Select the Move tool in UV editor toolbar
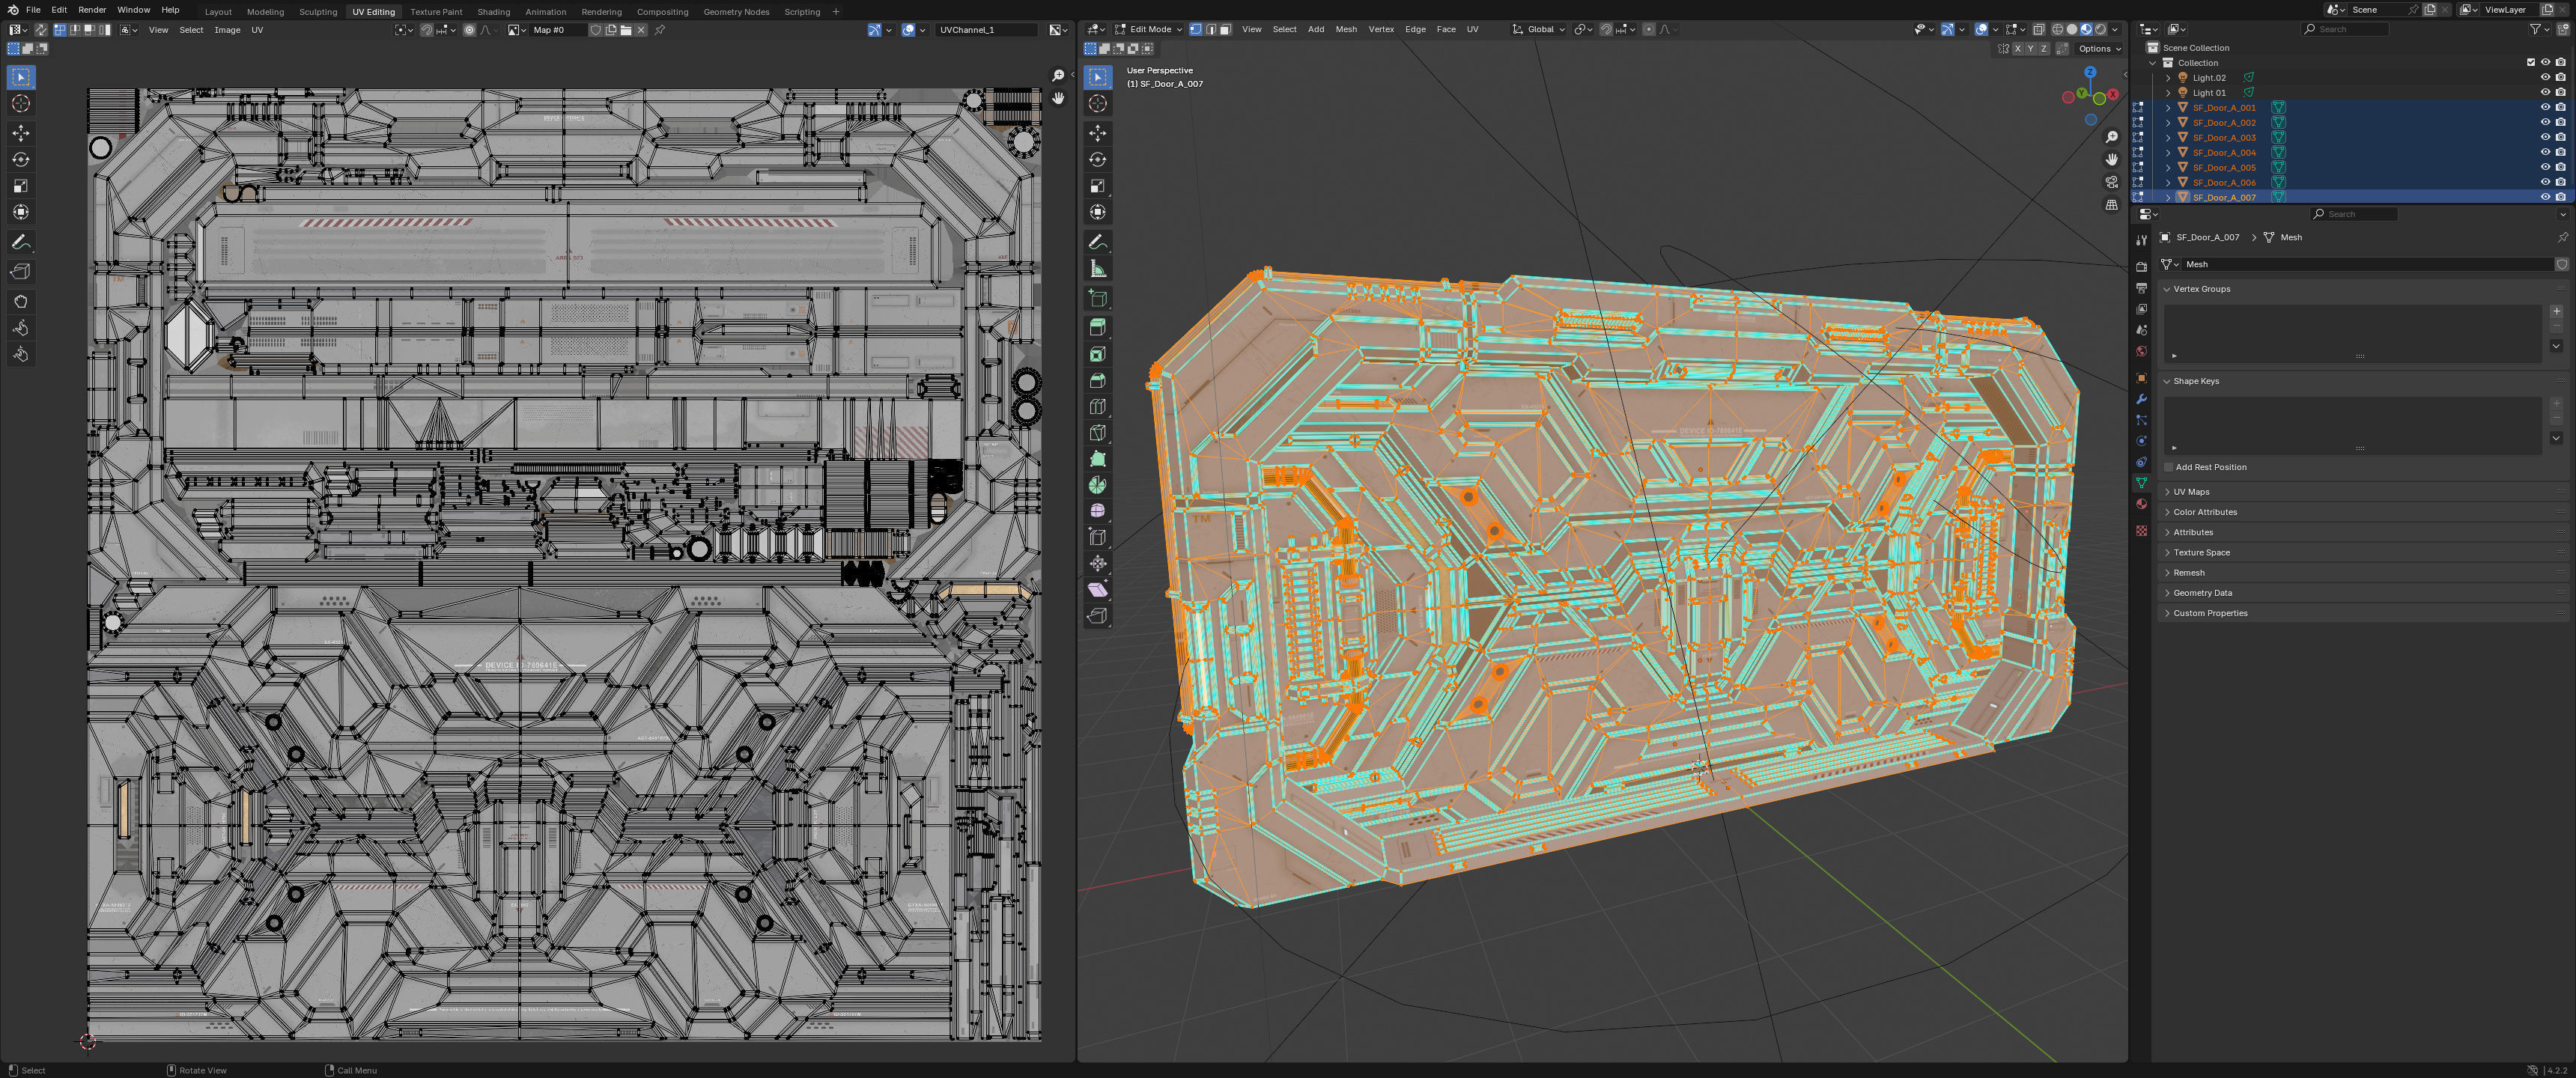 tap(21, 133)
